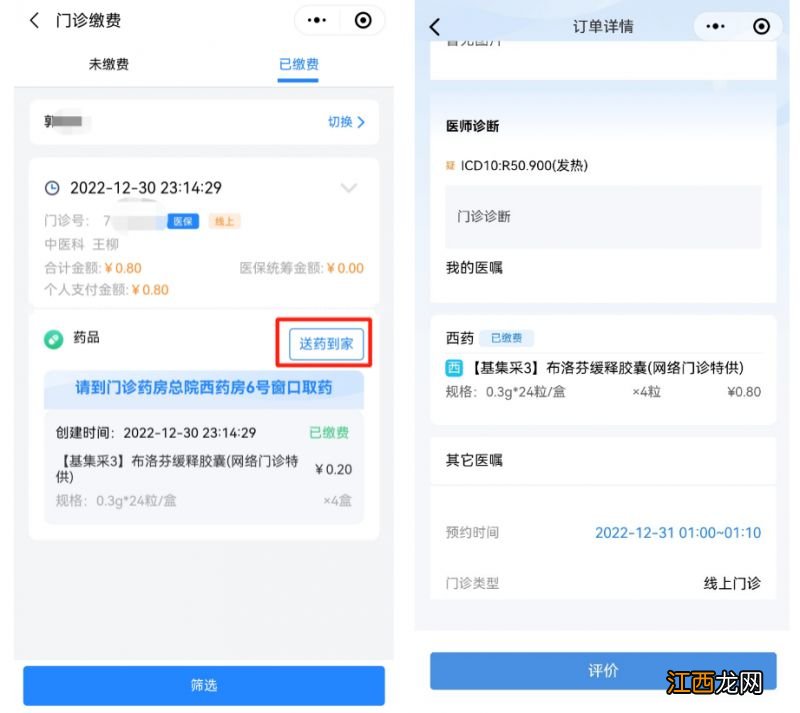Screen dimensions: 800x713
Task: Tap the 线上 tag on the visit record
Action: click(223, 221)
